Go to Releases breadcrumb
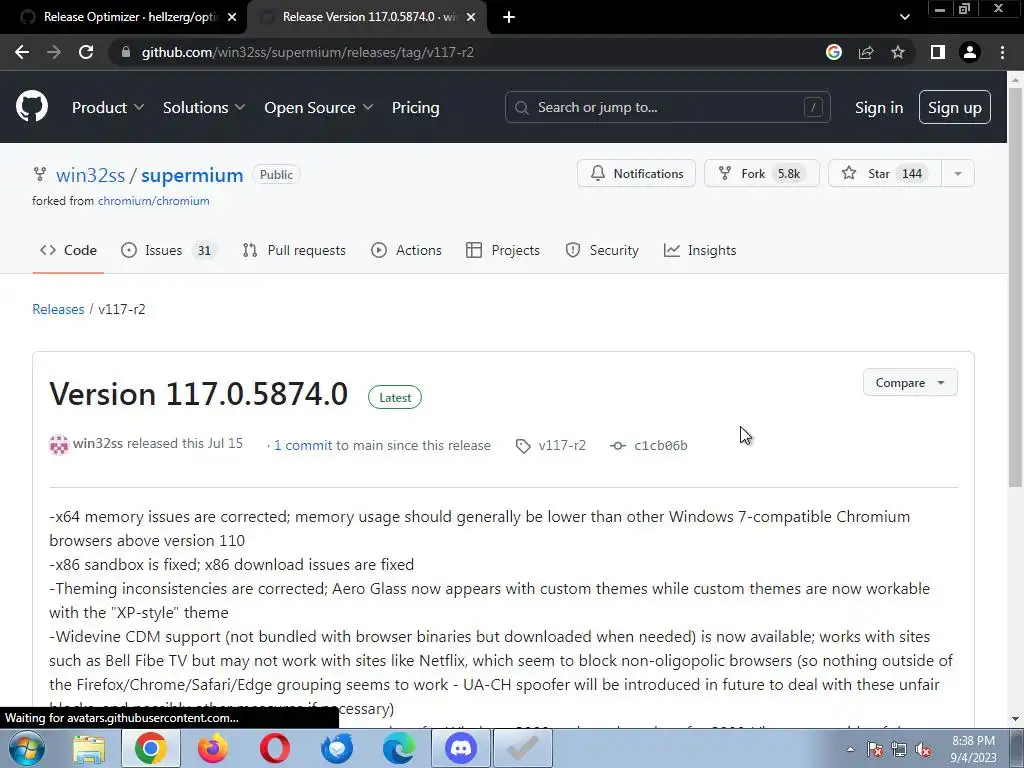This screenshot has width=1024, height=768. click(x=58, y=309)
